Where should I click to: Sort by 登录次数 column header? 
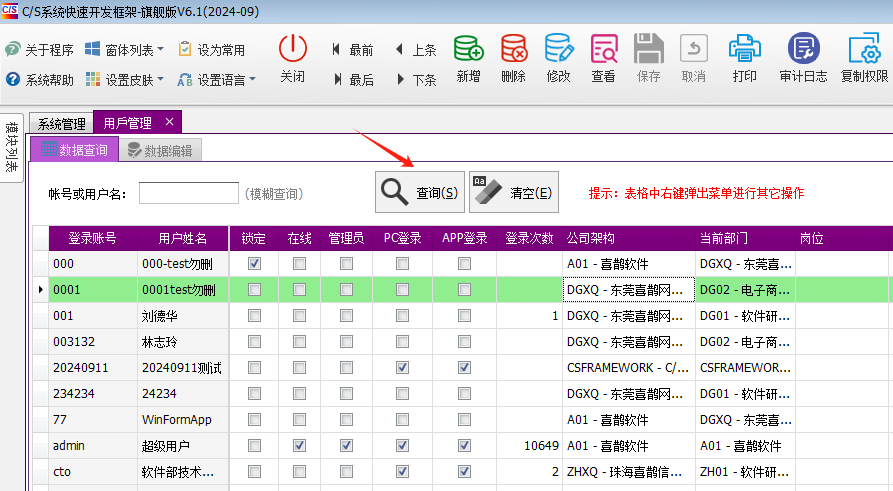click(x=529, y=238)
